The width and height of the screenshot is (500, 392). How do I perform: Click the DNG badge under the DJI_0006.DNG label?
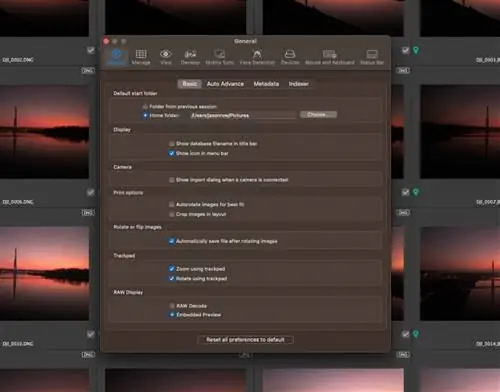88,213
